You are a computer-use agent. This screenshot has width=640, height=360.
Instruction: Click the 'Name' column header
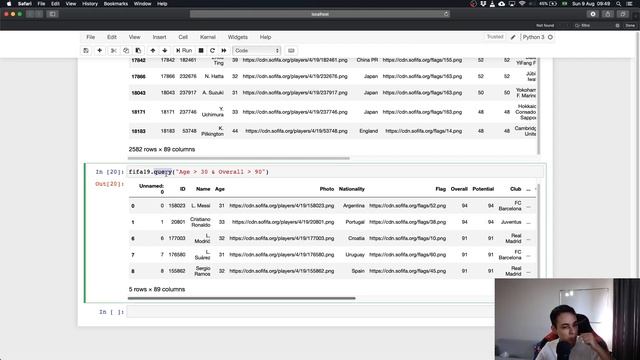coord(203,189)
